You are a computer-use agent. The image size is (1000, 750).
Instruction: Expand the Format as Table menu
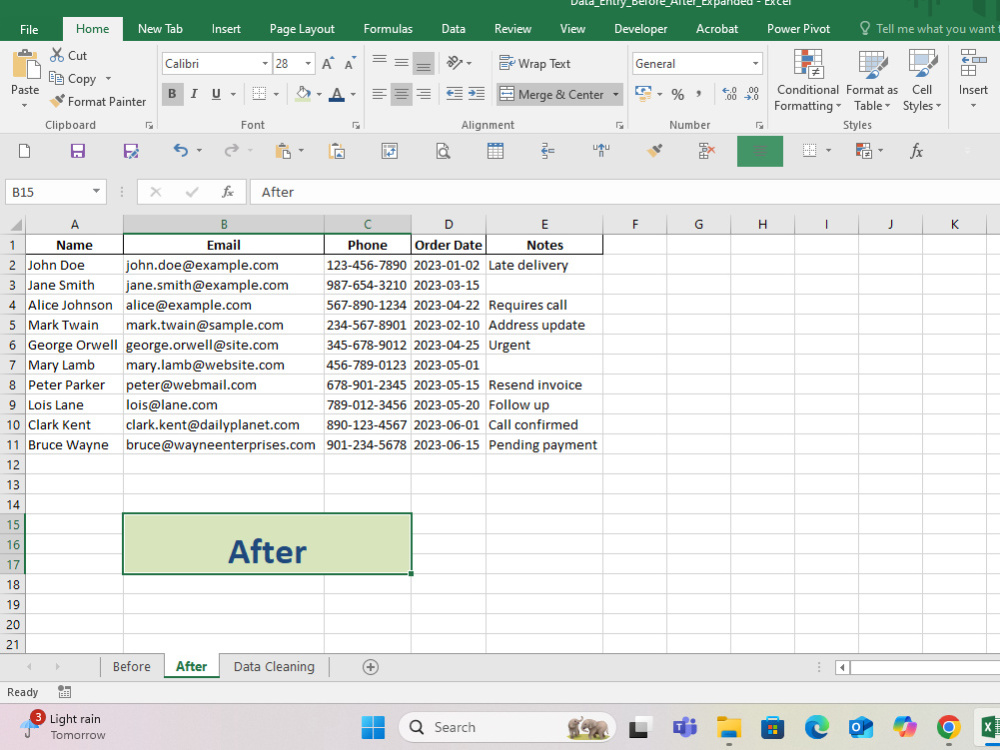[872, 80]
